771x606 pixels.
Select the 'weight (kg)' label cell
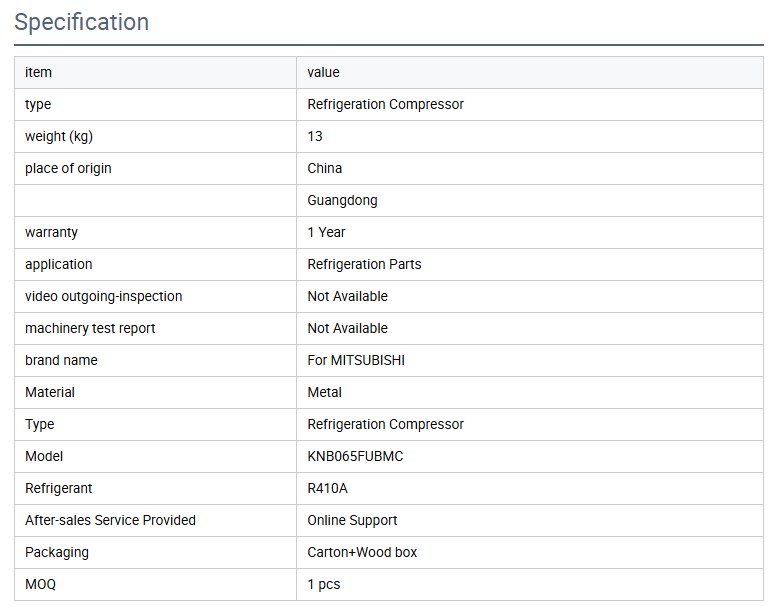59,136
